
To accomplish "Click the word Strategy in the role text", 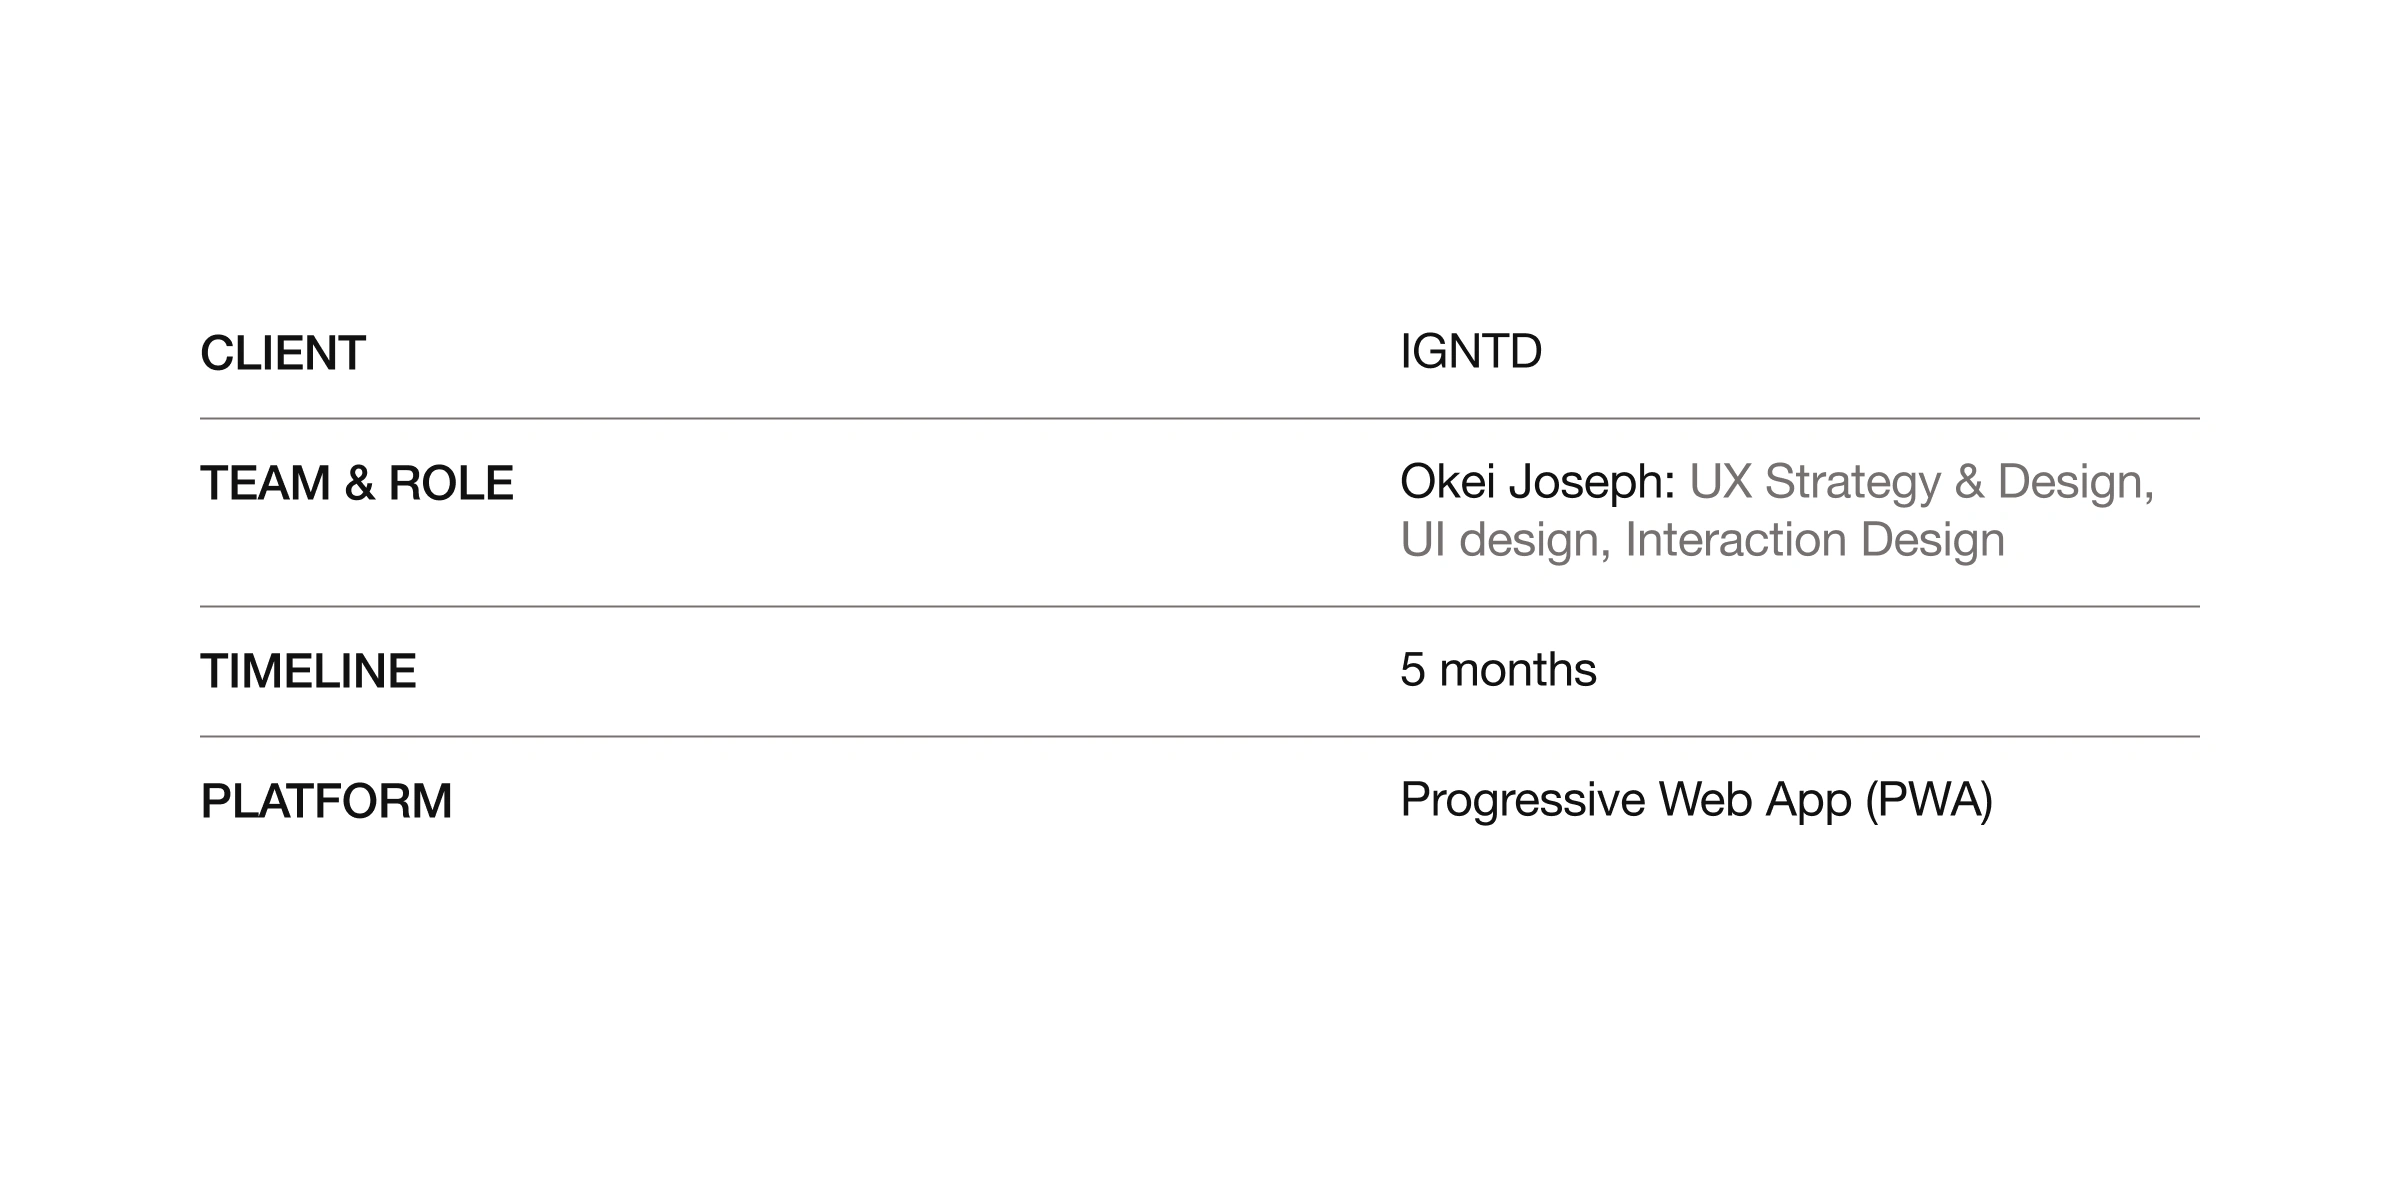I will [1852, 481].
